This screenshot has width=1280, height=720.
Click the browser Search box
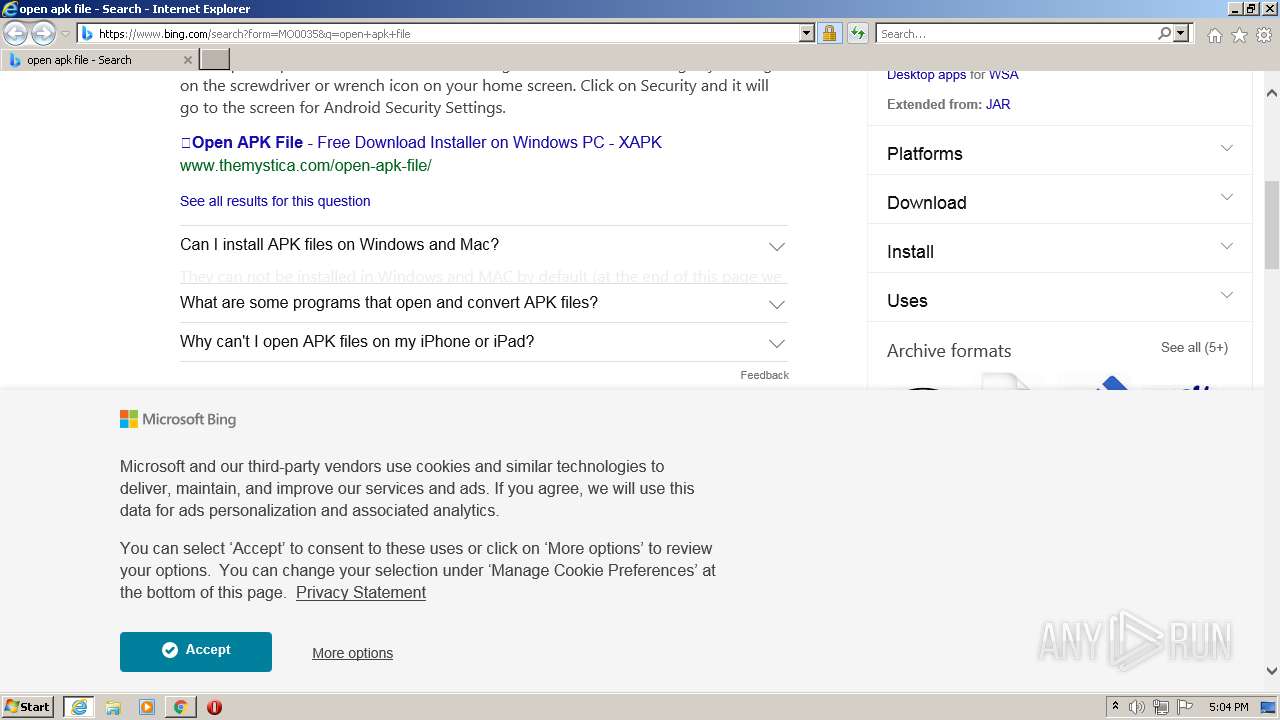(x=1016, y=34)
